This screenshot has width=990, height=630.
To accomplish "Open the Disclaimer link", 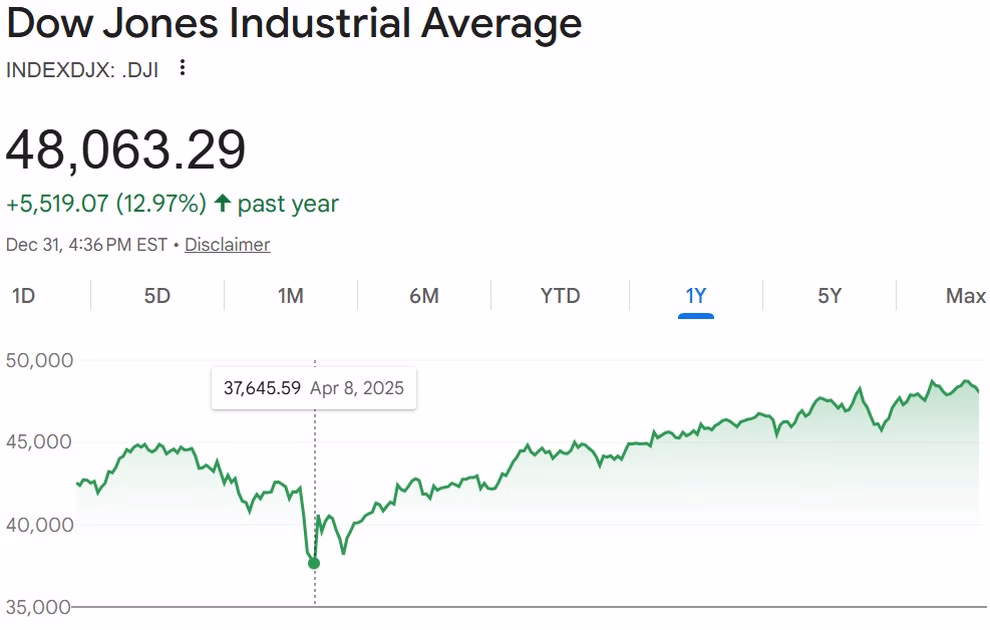I will [227, 244].
